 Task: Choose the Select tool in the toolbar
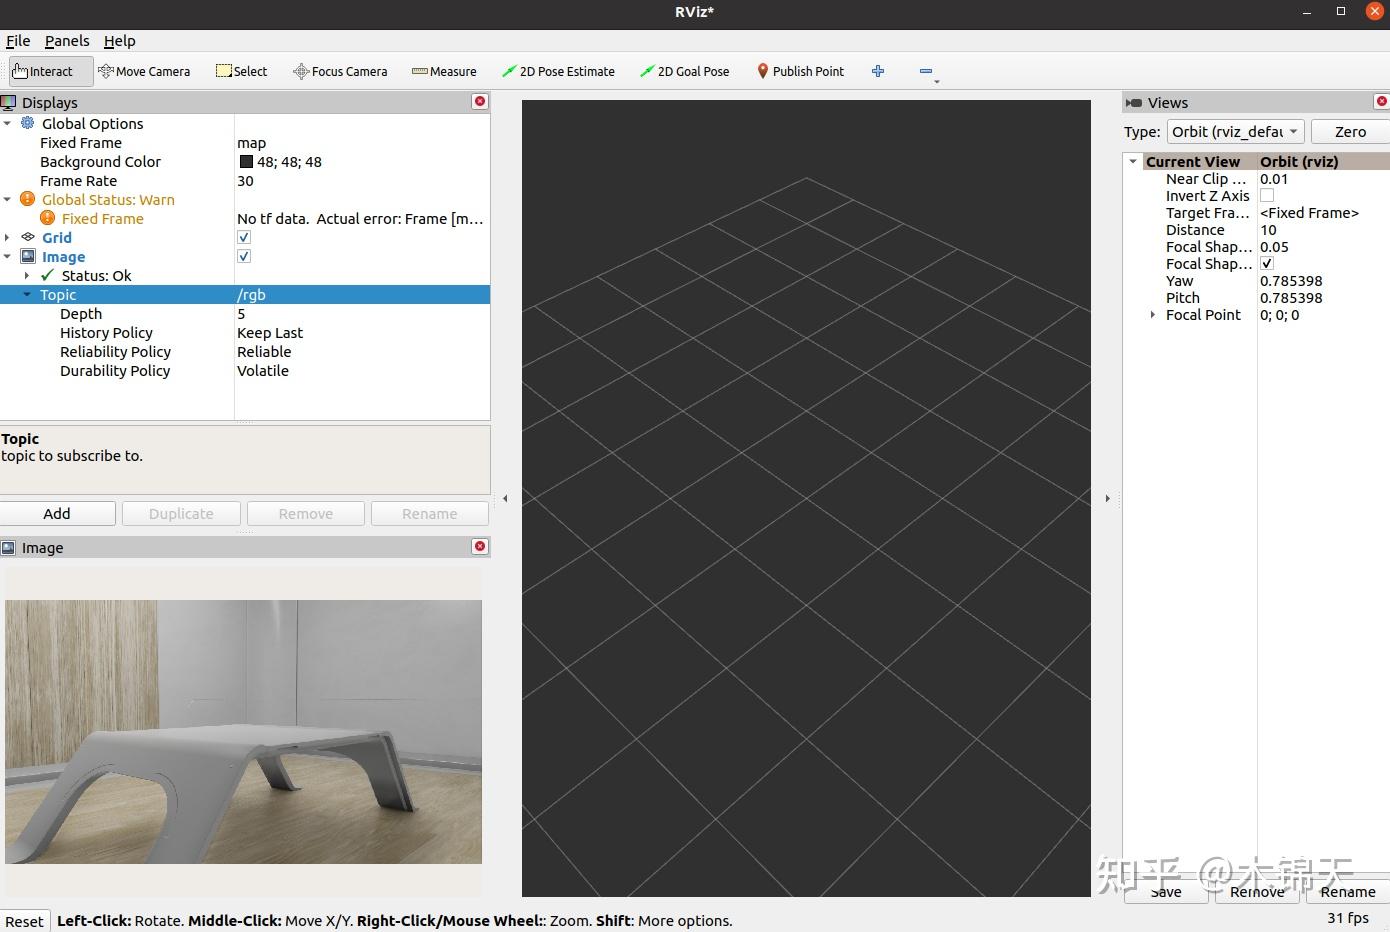(x=241, y=71)
